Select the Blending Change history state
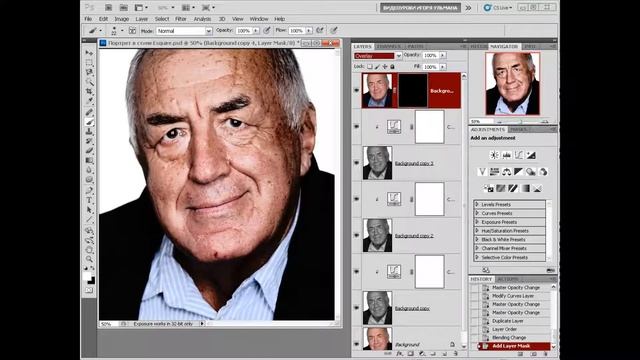 [509, 338]
